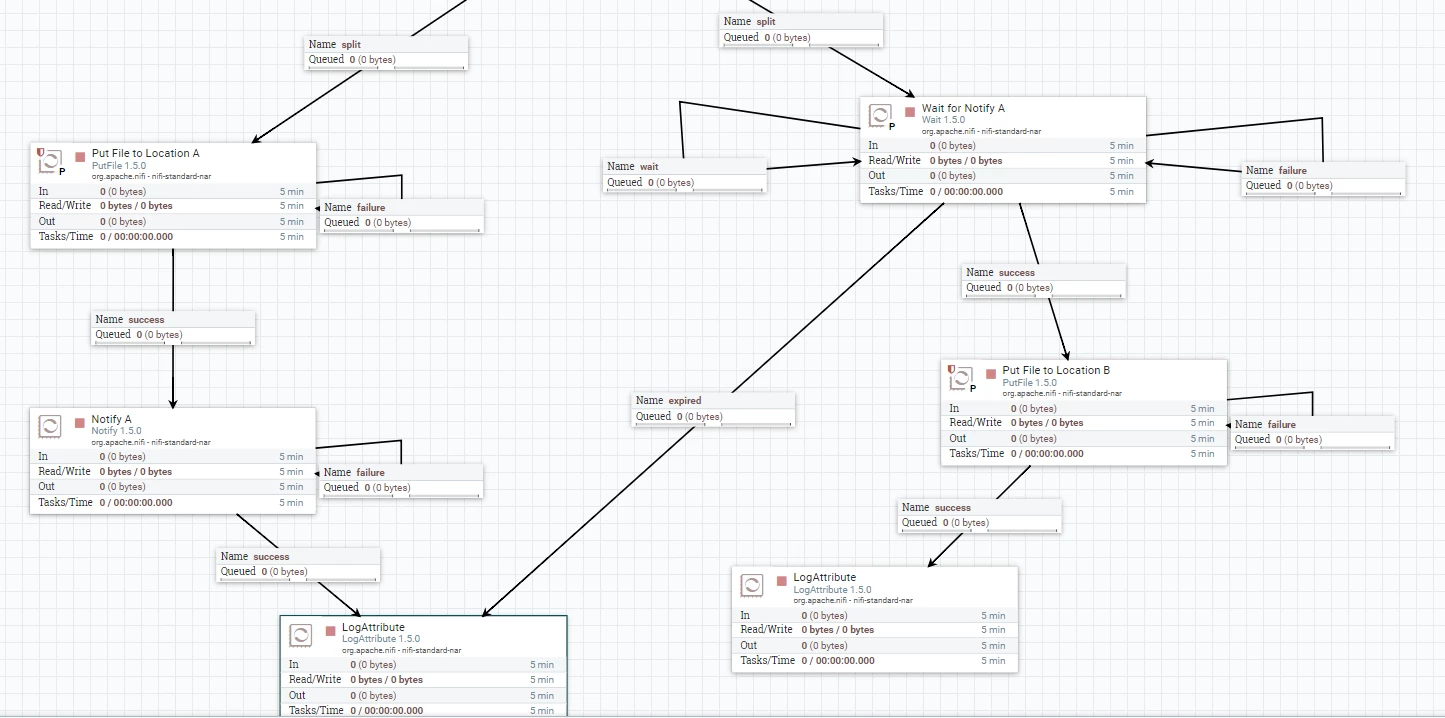The height and width of the screenshot is (718, 1445).
Task: Click the "Put File to Location A" title text
Action: point(146,153)
